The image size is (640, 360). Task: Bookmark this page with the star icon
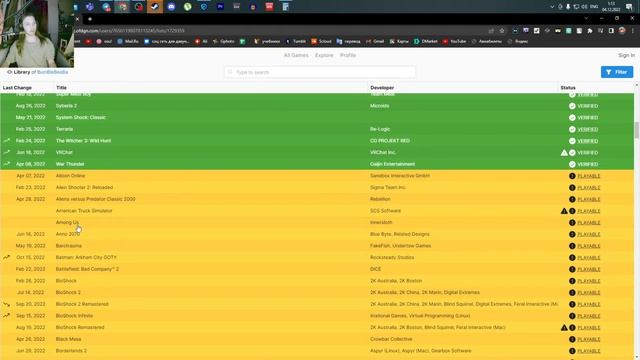(502, 31)
